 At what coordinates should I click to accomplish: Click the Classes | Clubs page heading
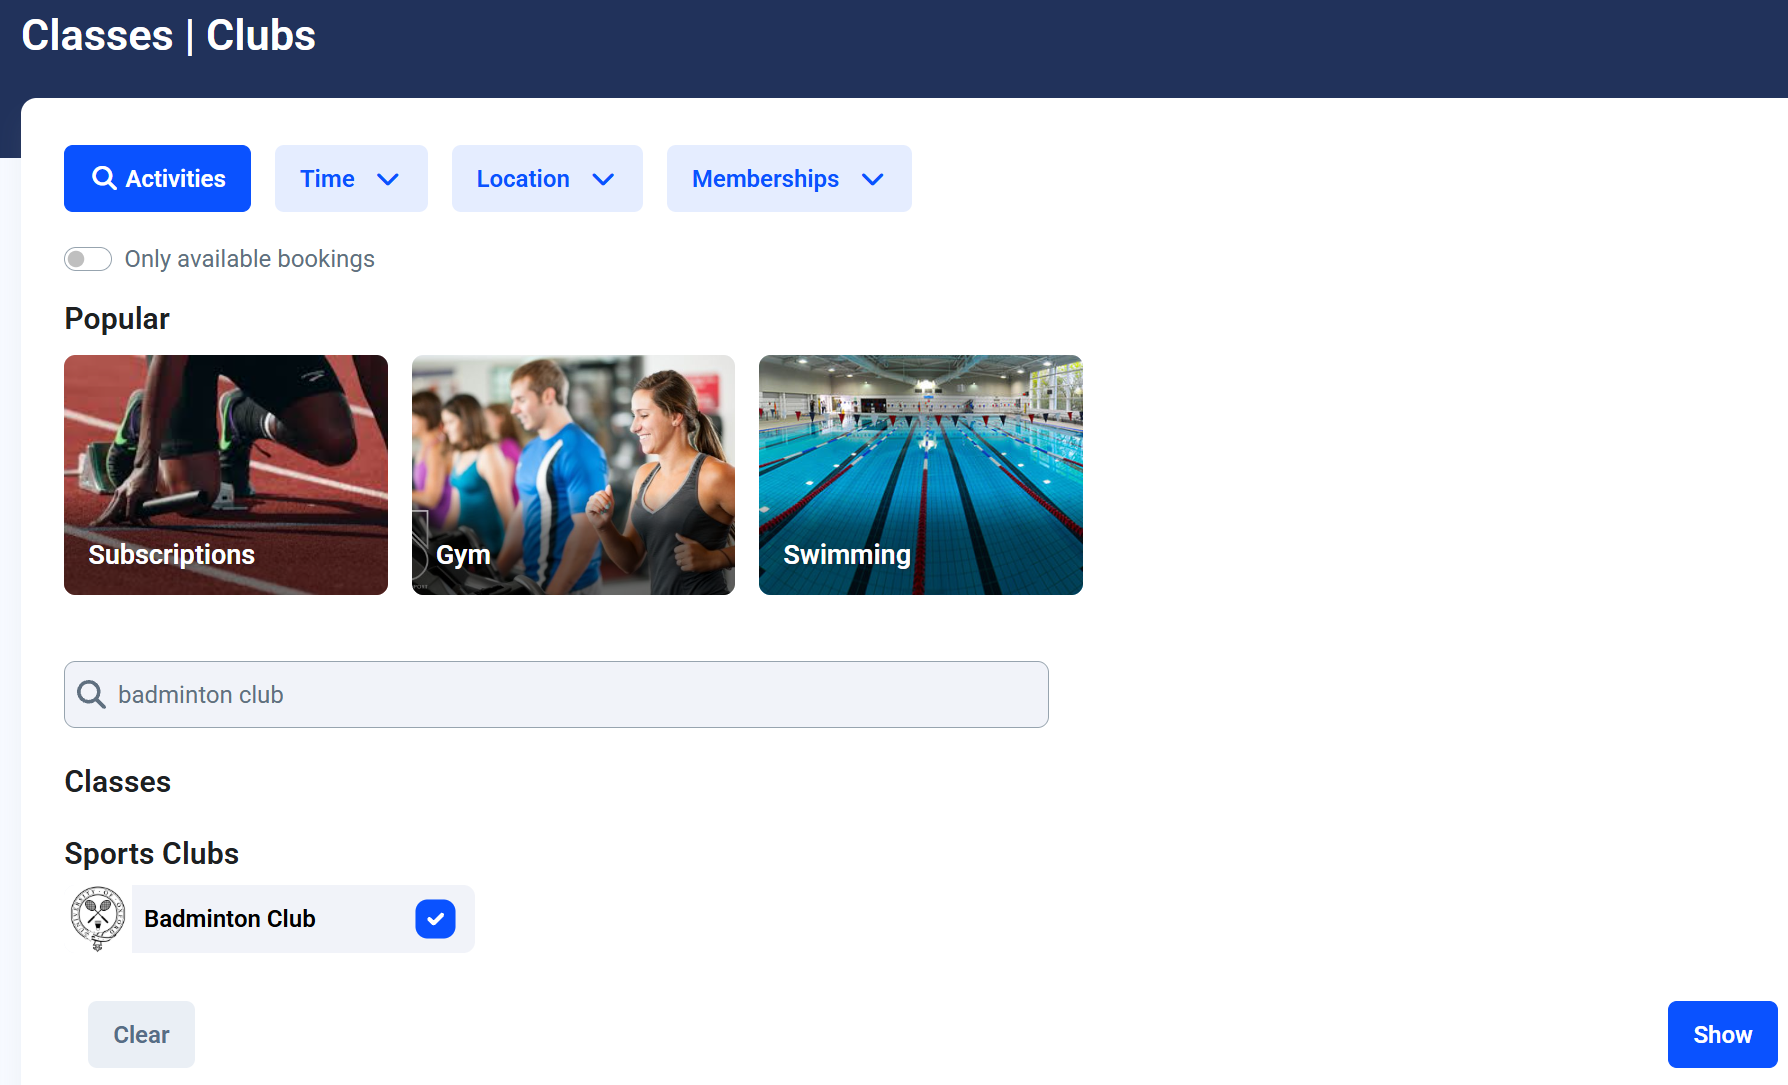[168, 36]
